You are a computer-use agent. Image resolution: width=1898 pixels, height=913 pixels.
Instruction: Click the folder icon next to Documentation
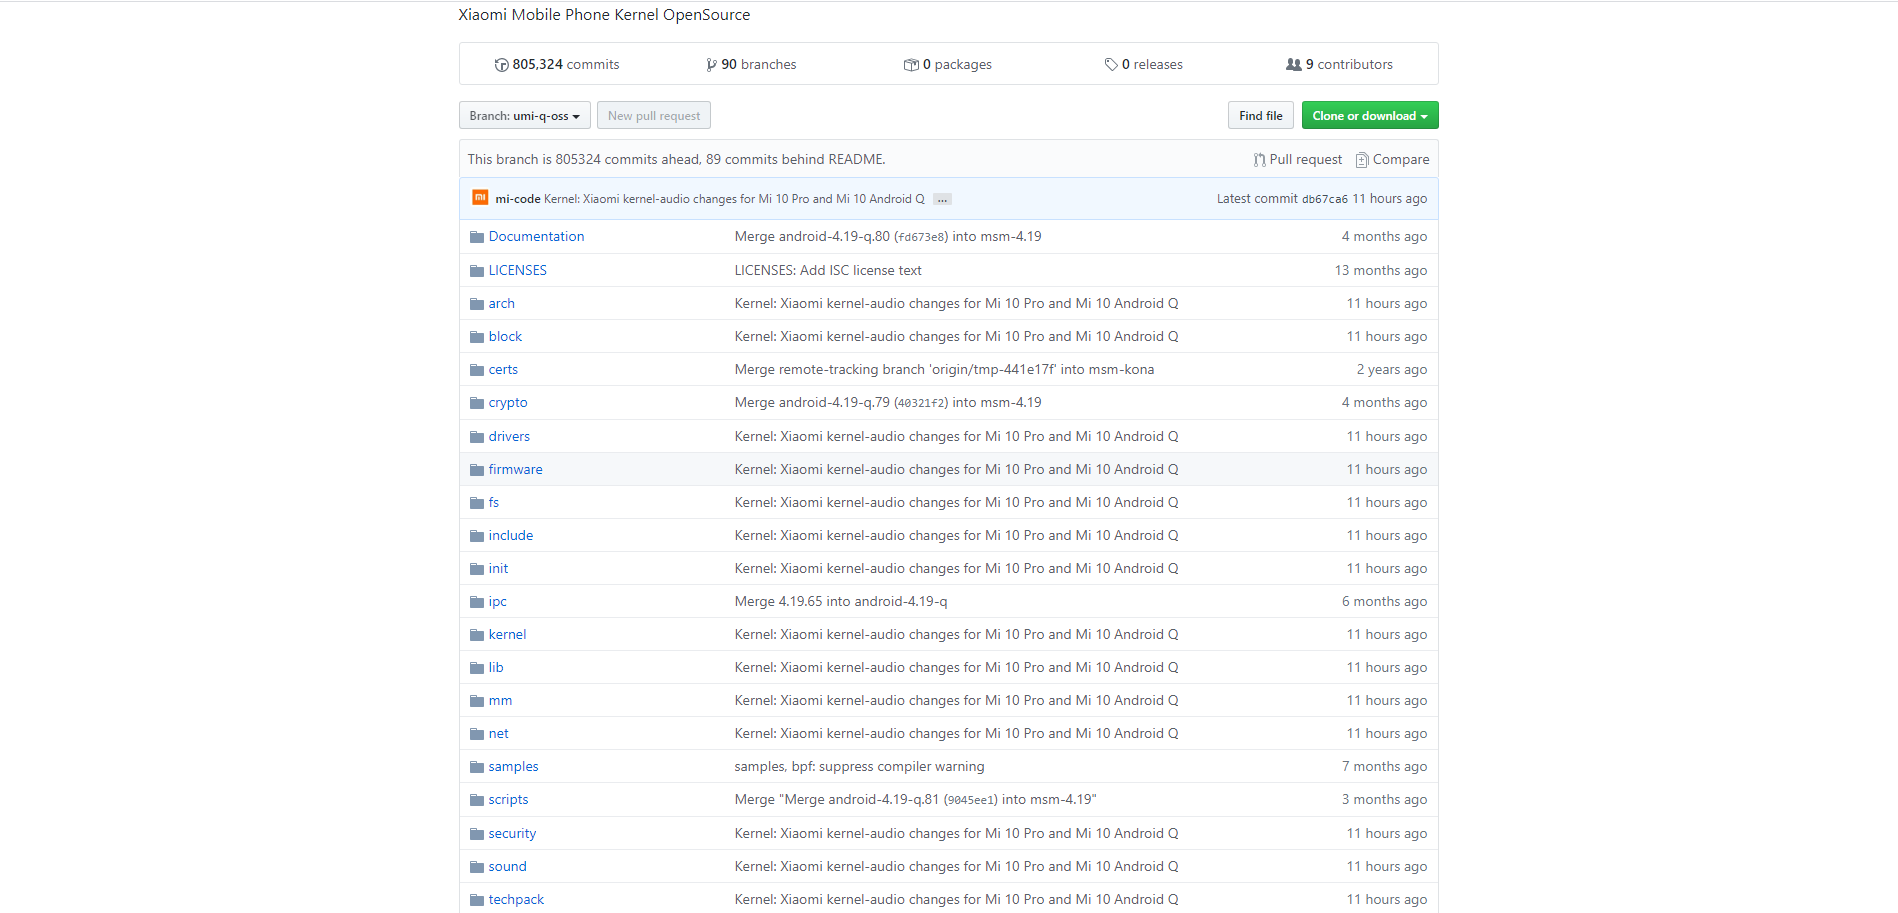click(477, 237)
